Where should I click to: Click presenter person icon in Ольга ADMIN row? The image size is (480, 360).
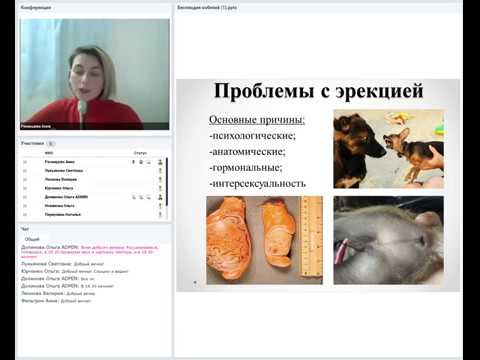[x=160, y=197]
